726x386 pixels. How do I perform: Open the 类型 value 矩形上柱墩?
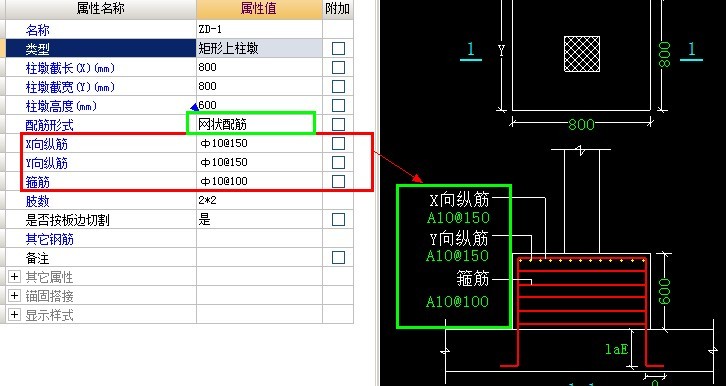click(x=259, y=48)
